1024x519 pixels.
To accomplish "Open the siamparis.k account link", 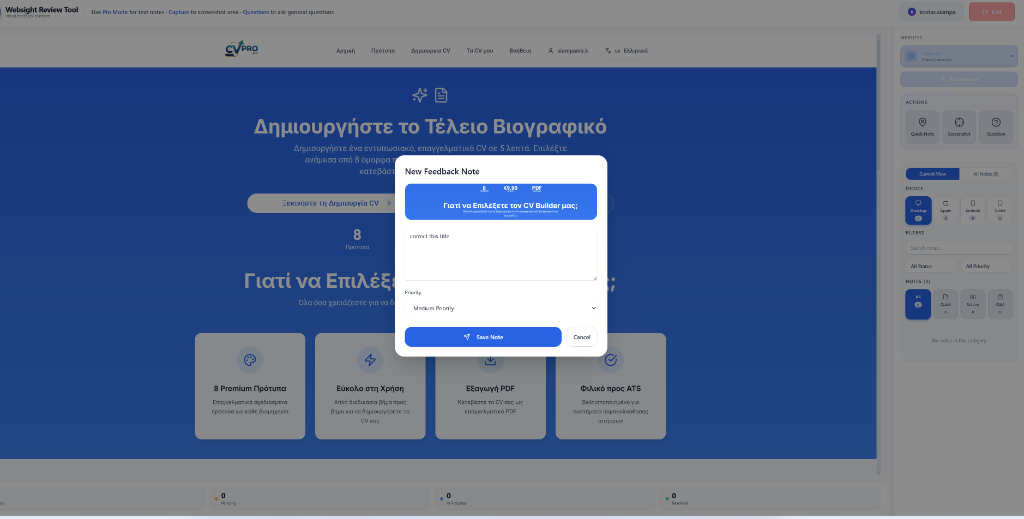I will [x=568, y=50].
